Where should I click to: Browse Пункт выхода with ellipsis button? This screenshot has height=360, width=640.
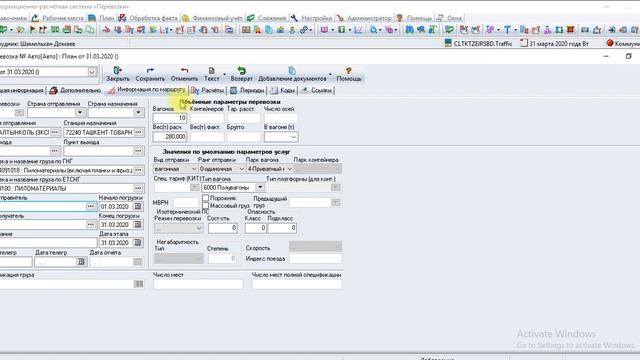[139, 151]
